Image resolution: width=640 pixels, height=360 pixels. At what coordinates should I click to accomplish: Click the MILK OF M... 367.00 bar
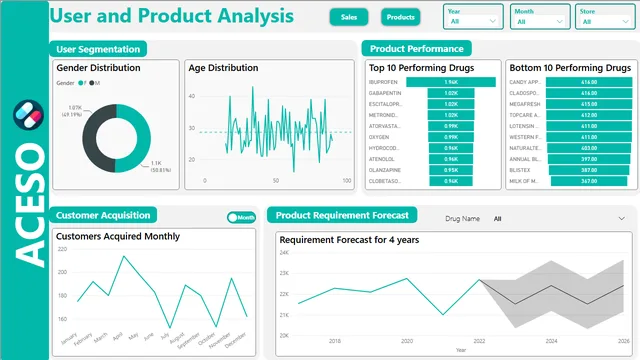pyautogui.click(x=589, y=181)
